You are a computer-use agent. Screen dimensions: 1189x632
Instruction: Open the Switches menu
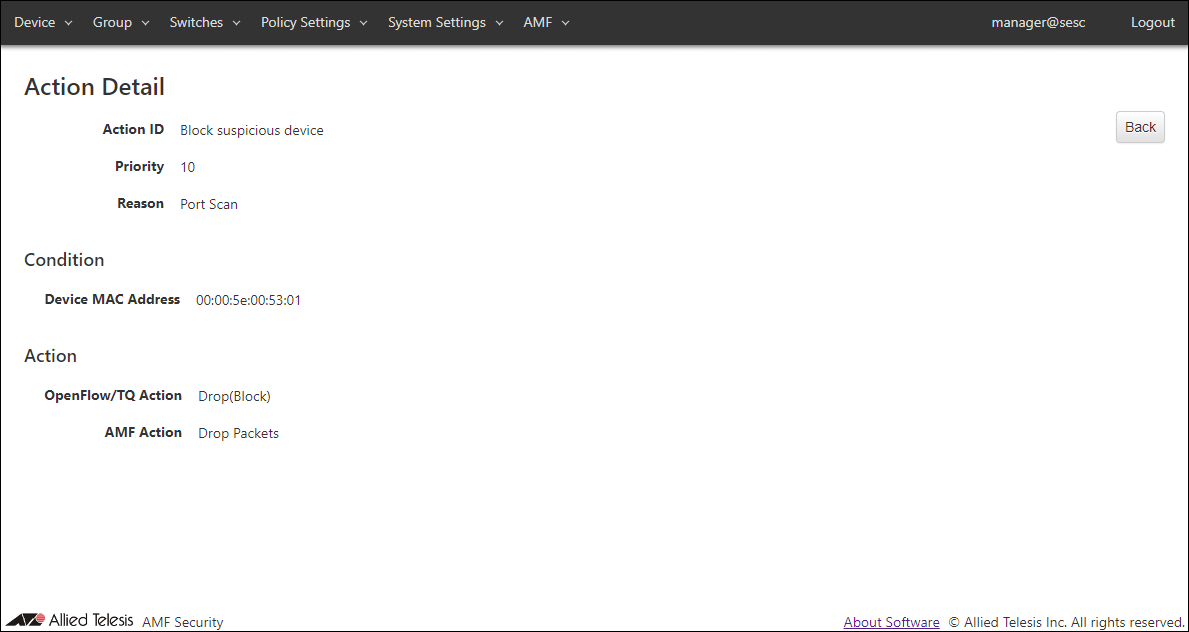pyautogui.click(x=204, y=22)
